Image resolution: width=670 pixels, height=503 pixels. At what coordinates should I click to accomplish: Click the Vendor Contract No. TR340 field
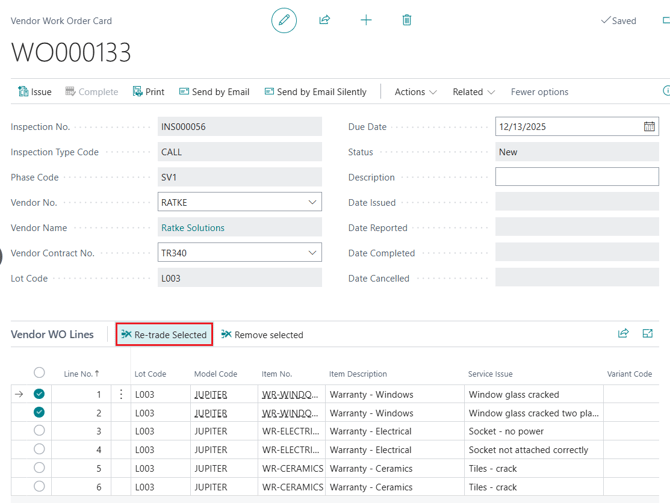click(x=239, y=253)
